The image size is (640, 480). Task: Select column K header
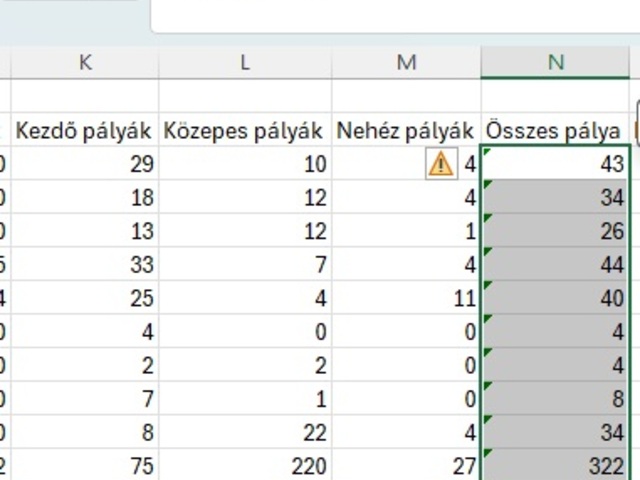(x=85, y=62)
